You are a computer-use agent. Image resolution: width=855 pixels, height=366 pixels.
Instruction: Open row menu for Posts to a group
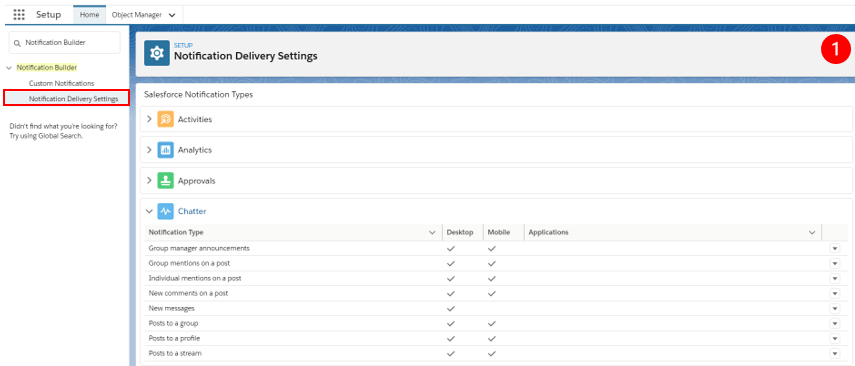(x=835, y=323)
